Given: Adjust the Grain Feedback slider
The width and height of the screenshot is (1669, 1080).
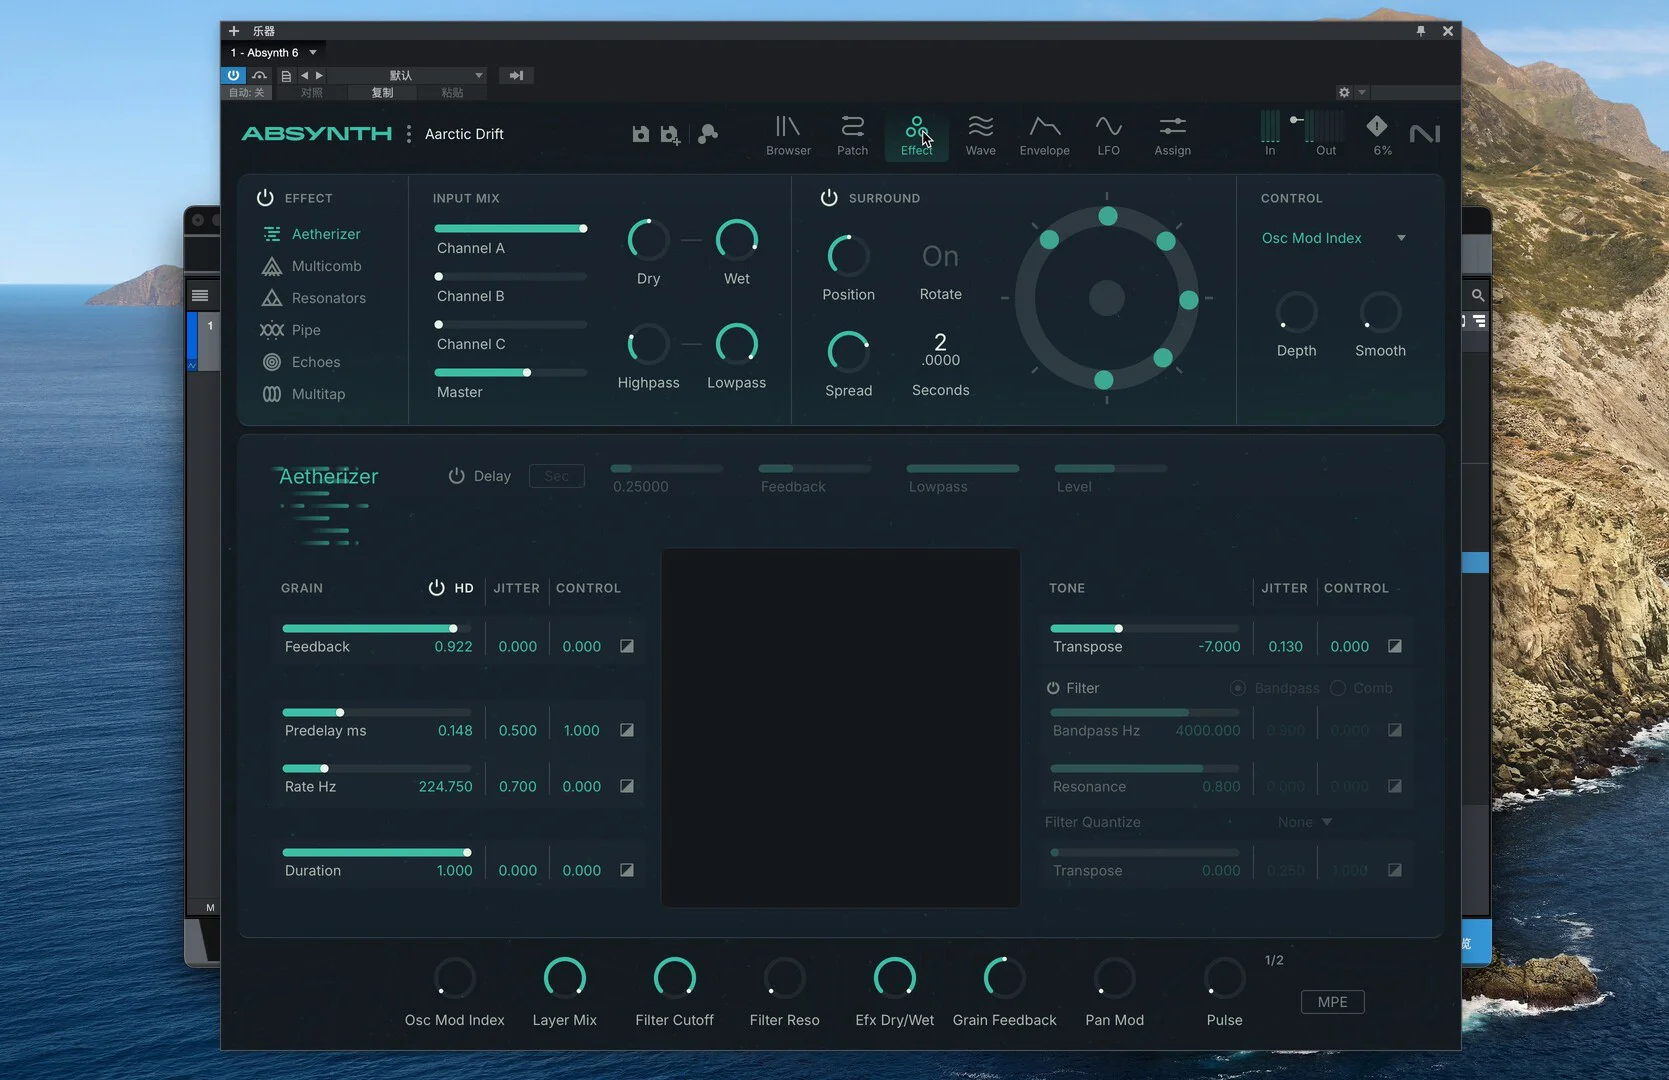Looking at the screenshot, I should tap(368, 629).
